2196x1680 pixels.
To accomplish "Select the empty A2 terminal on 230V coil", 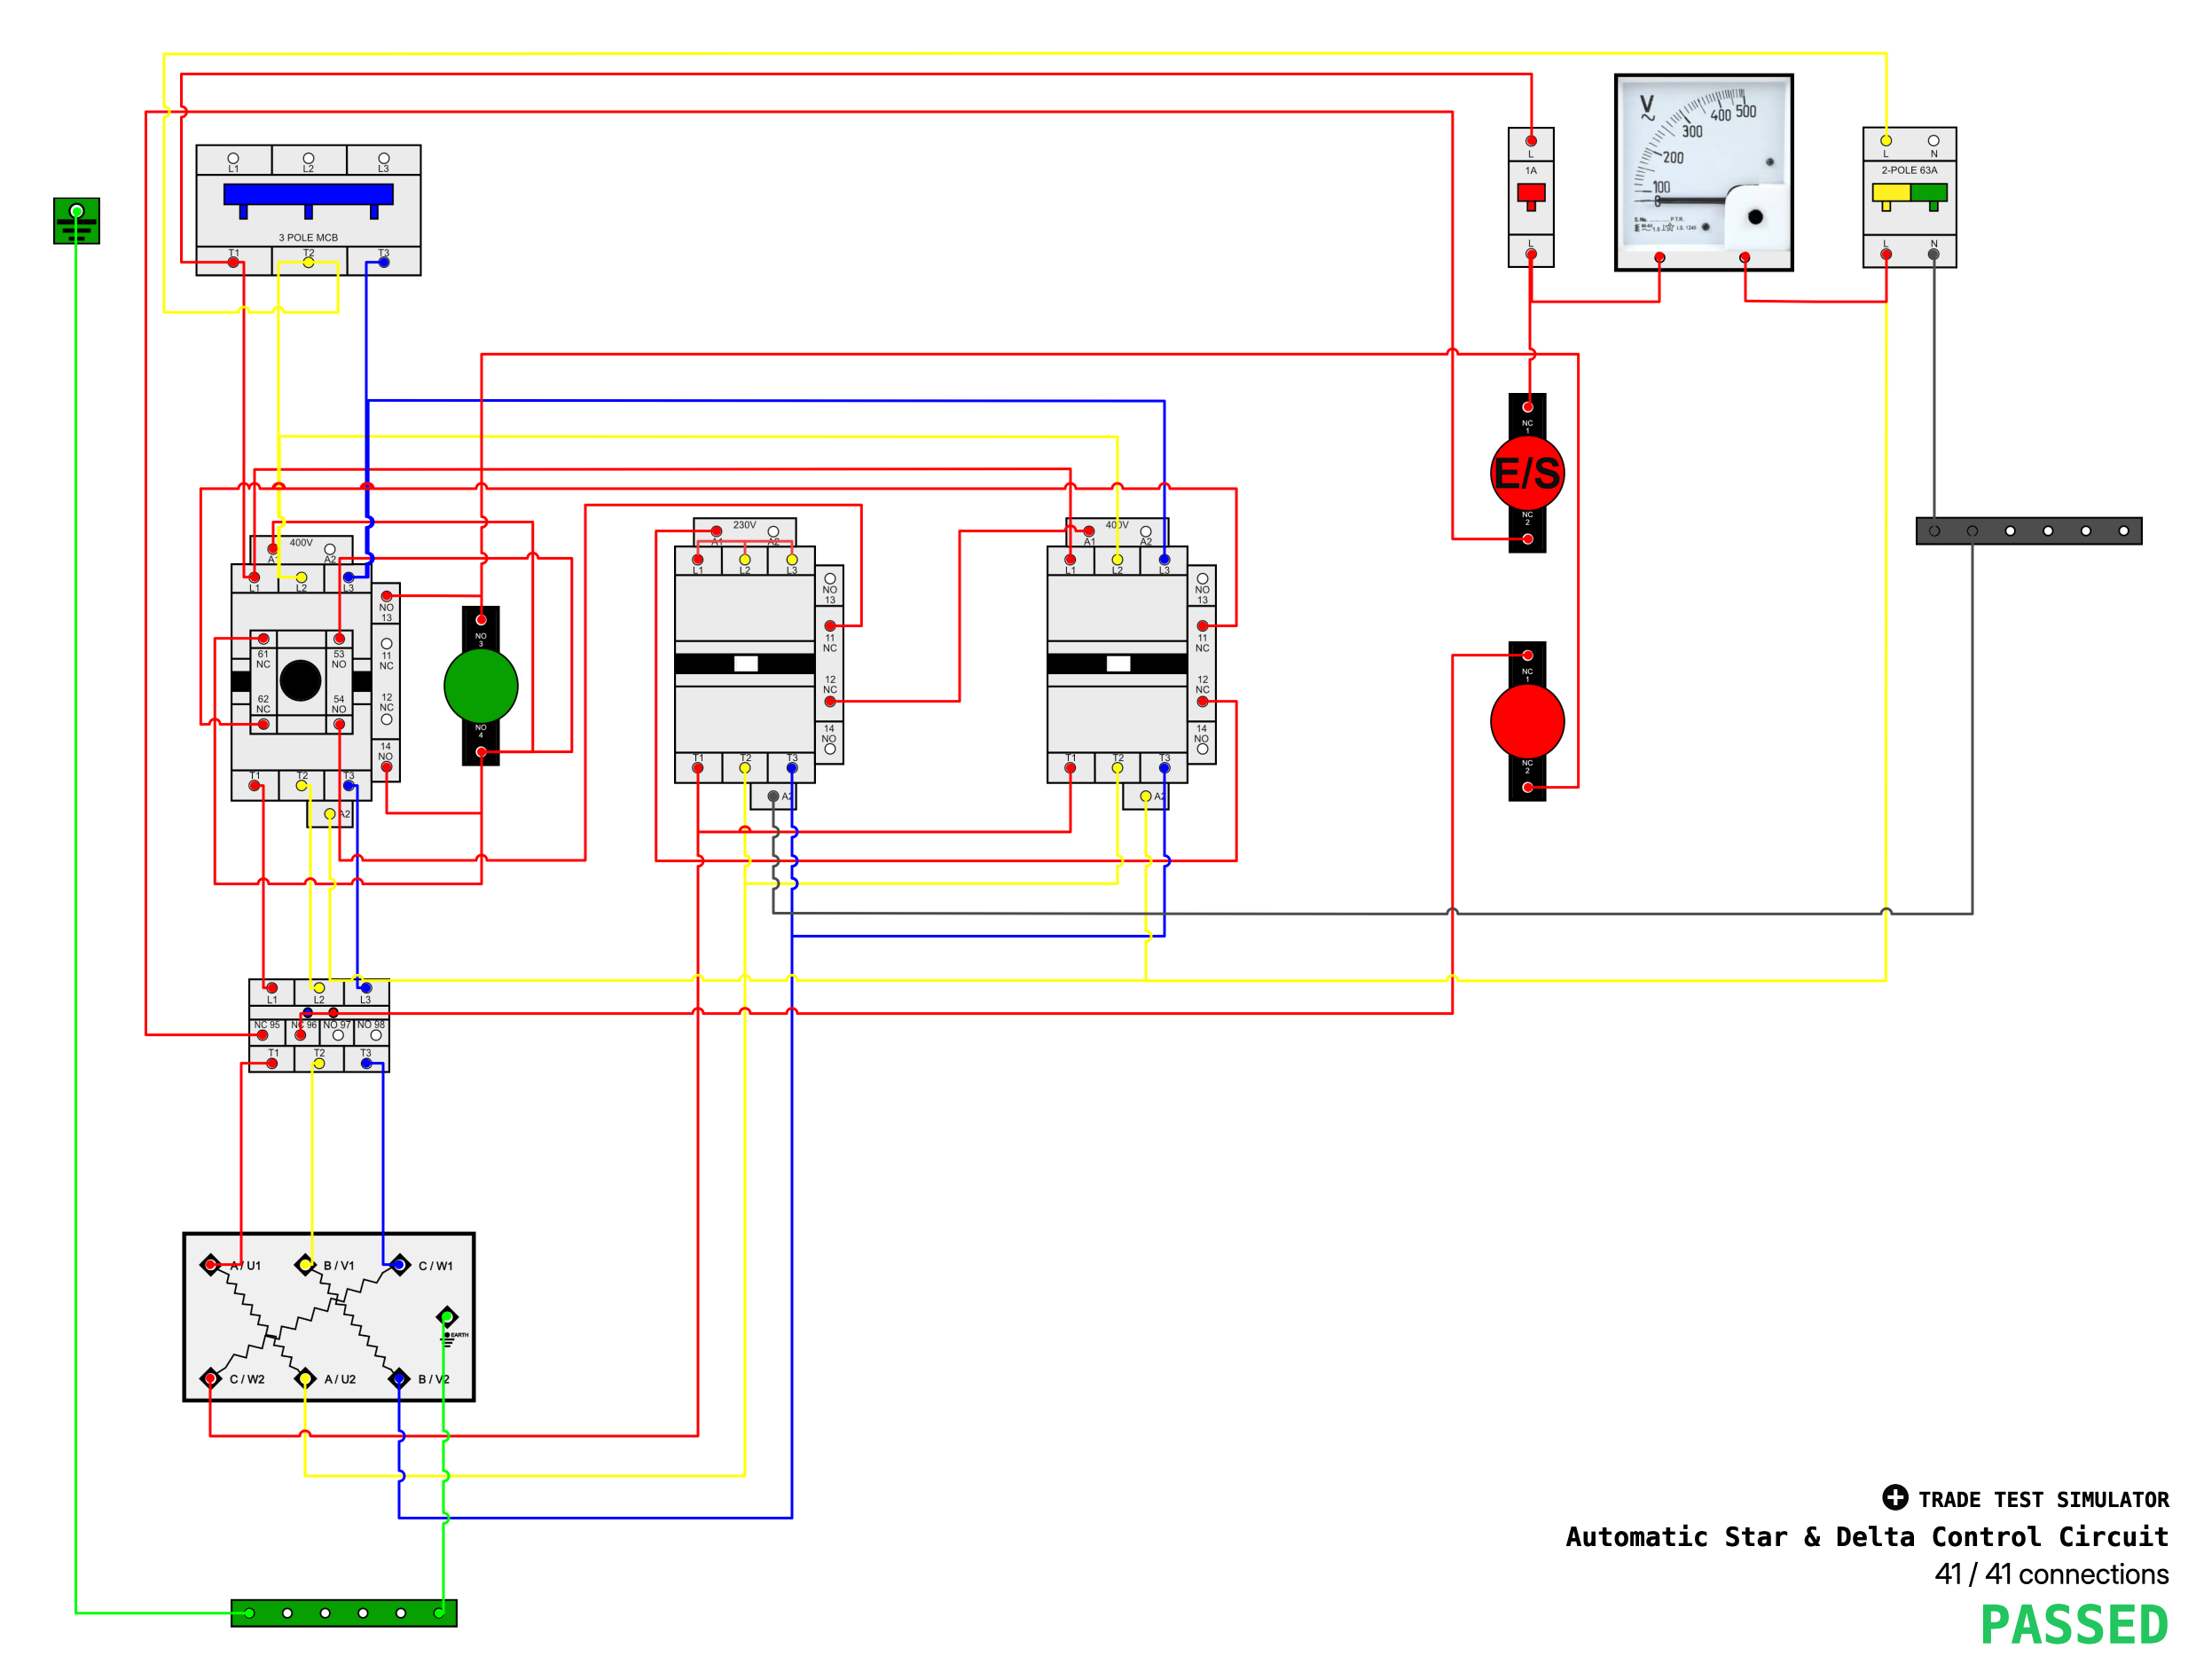I will click(x=773, y=532).
